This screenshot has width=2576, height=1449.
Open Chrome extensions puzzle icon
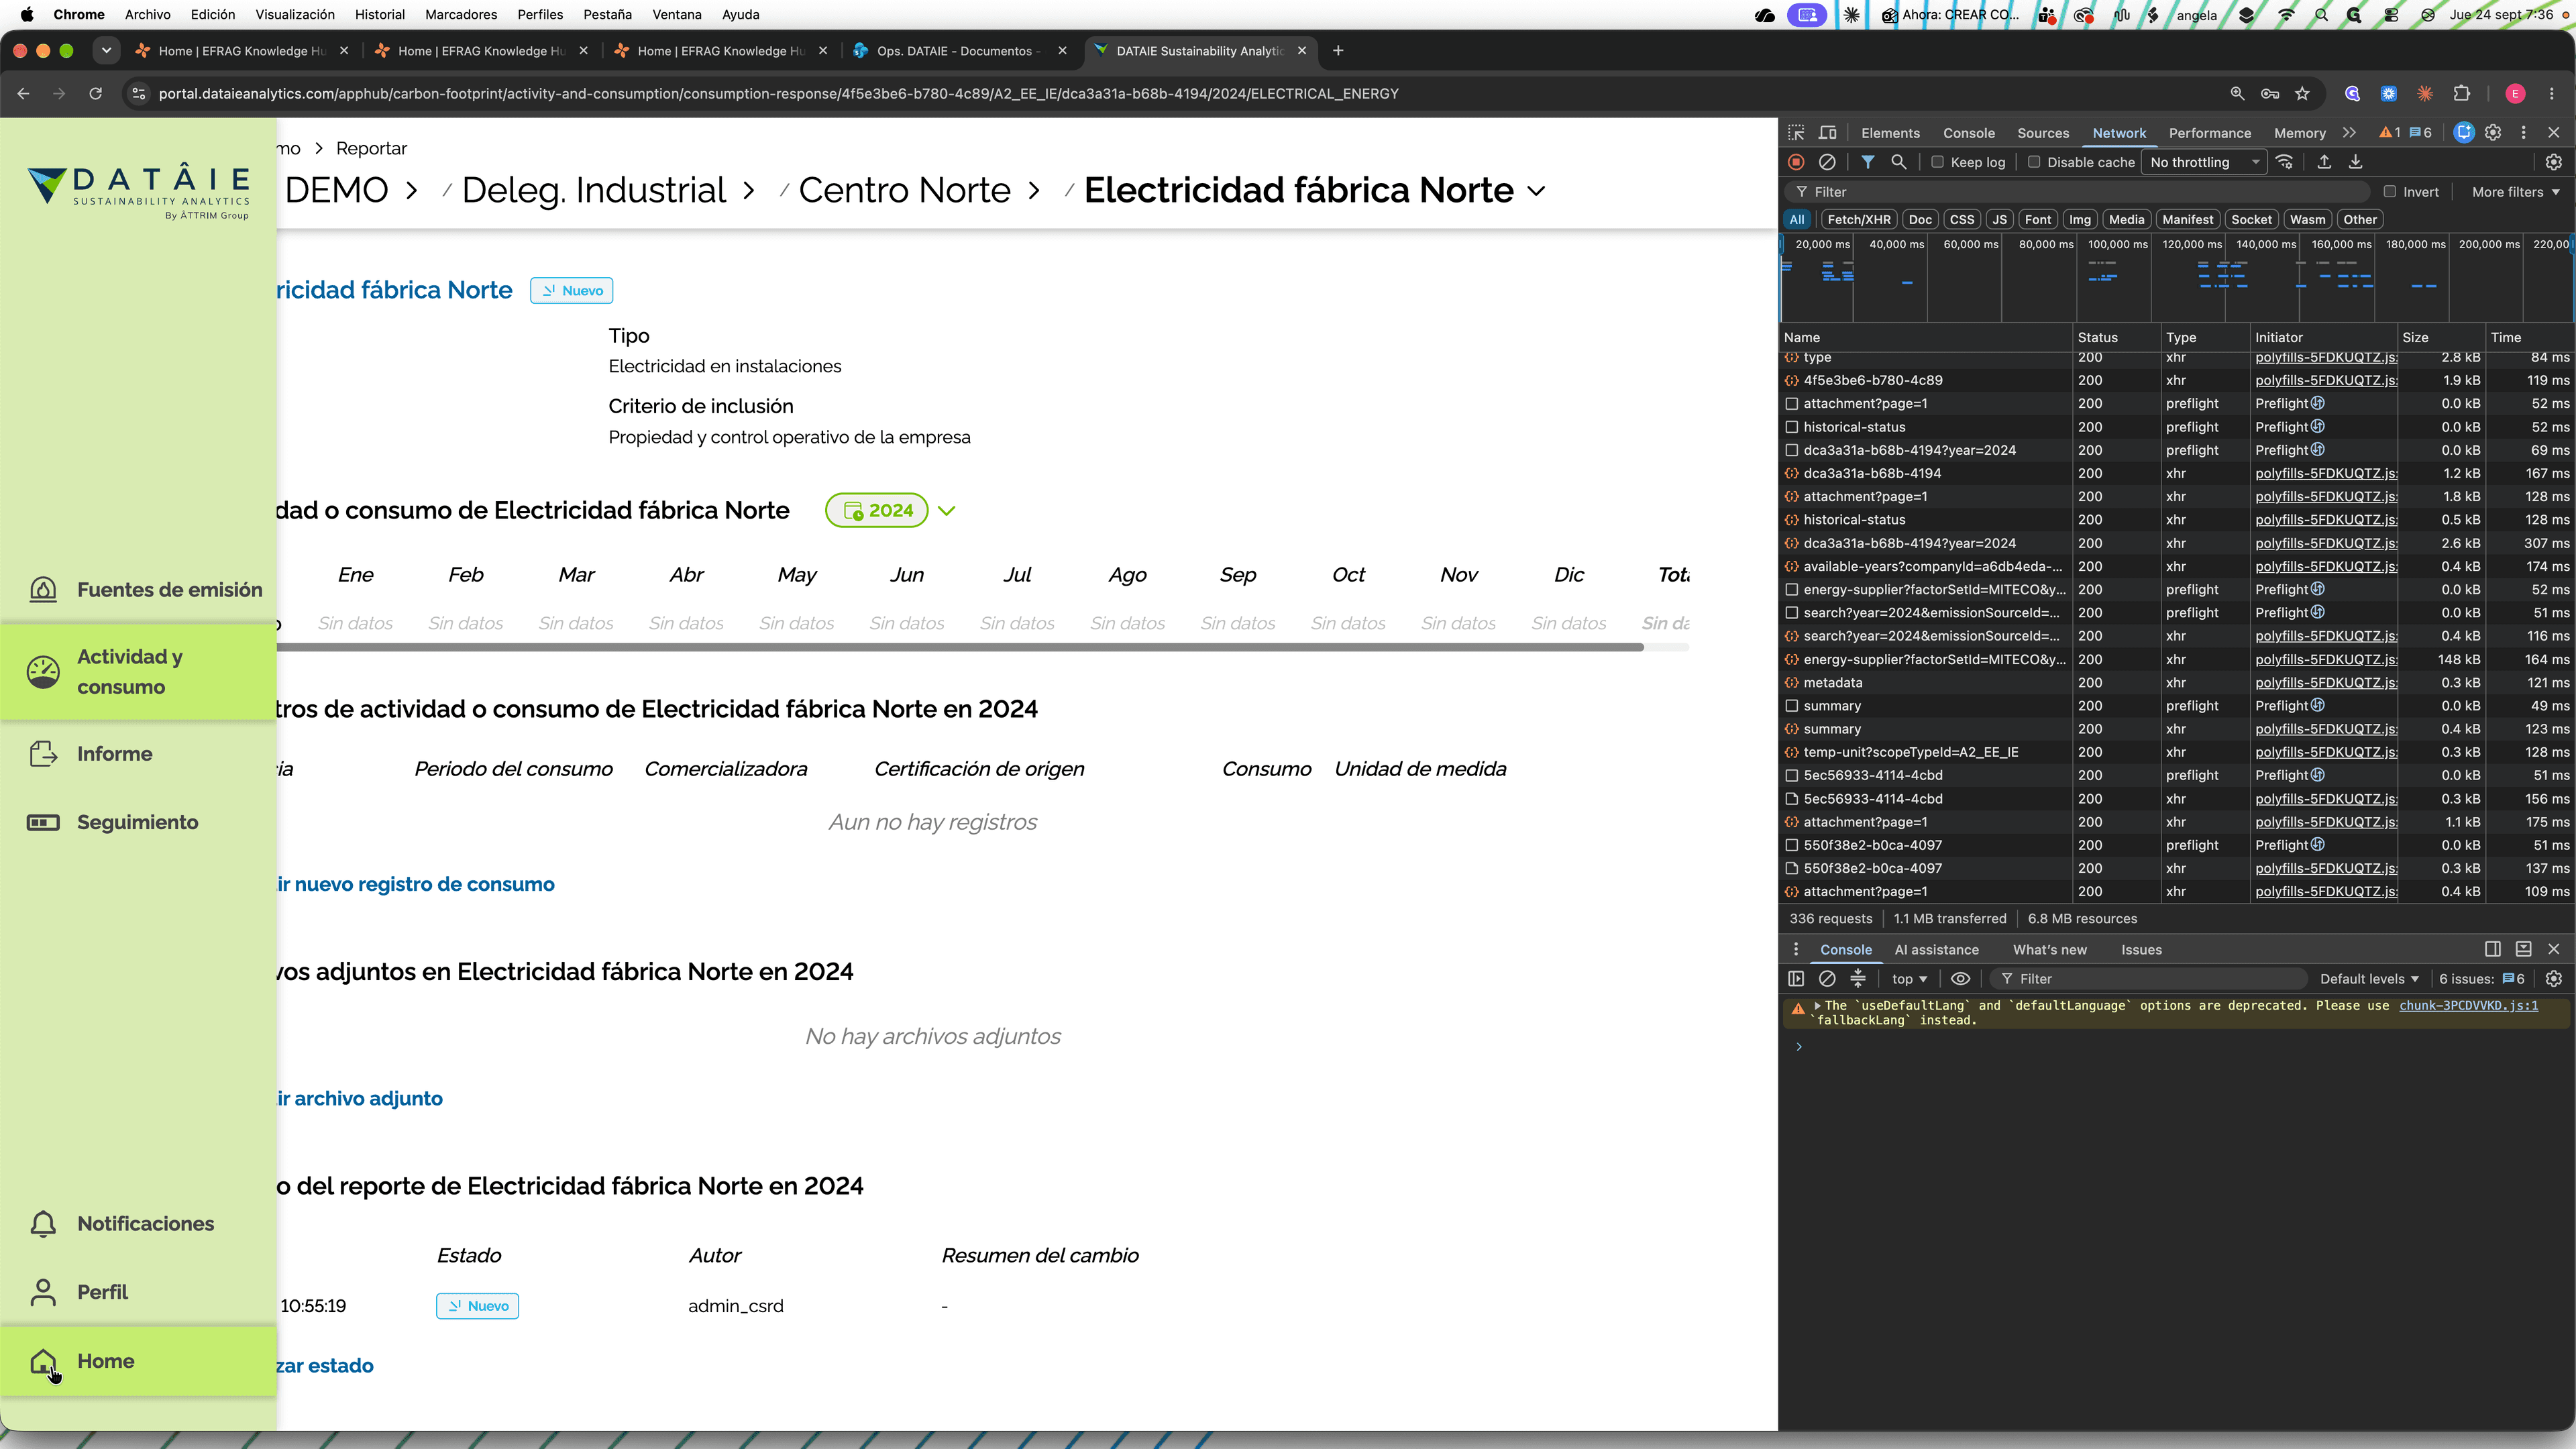pyautogui.click(x=2461, y=94)
